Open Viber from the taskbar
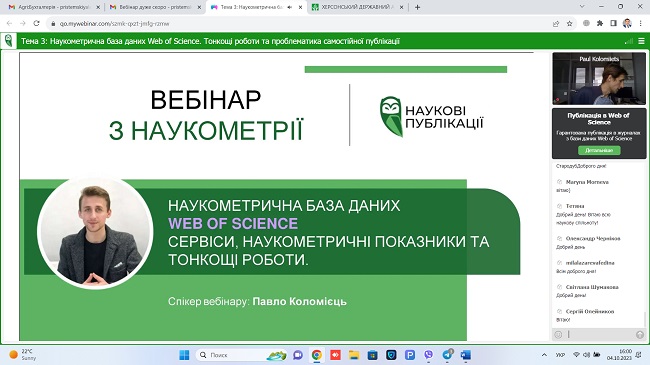This screenshot has height=365, width=650. (428, 355)
